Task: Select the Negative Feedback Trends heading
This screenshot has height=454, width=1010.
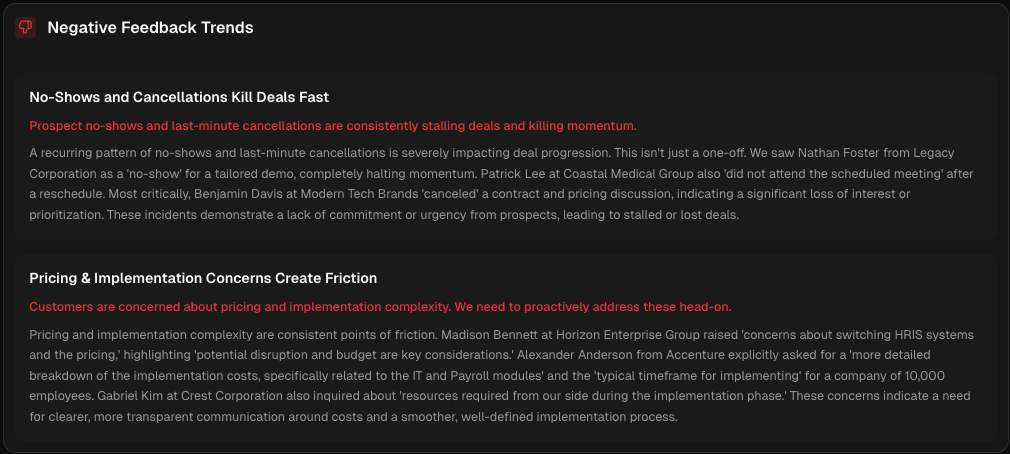Action: pos(150,28)
